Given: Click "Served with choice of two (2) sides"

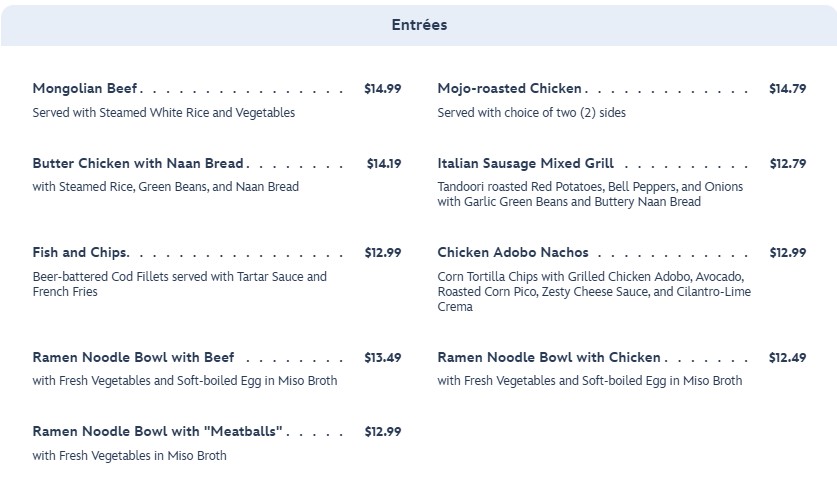Looking at the screenshot, I should (x=531, y=113).
